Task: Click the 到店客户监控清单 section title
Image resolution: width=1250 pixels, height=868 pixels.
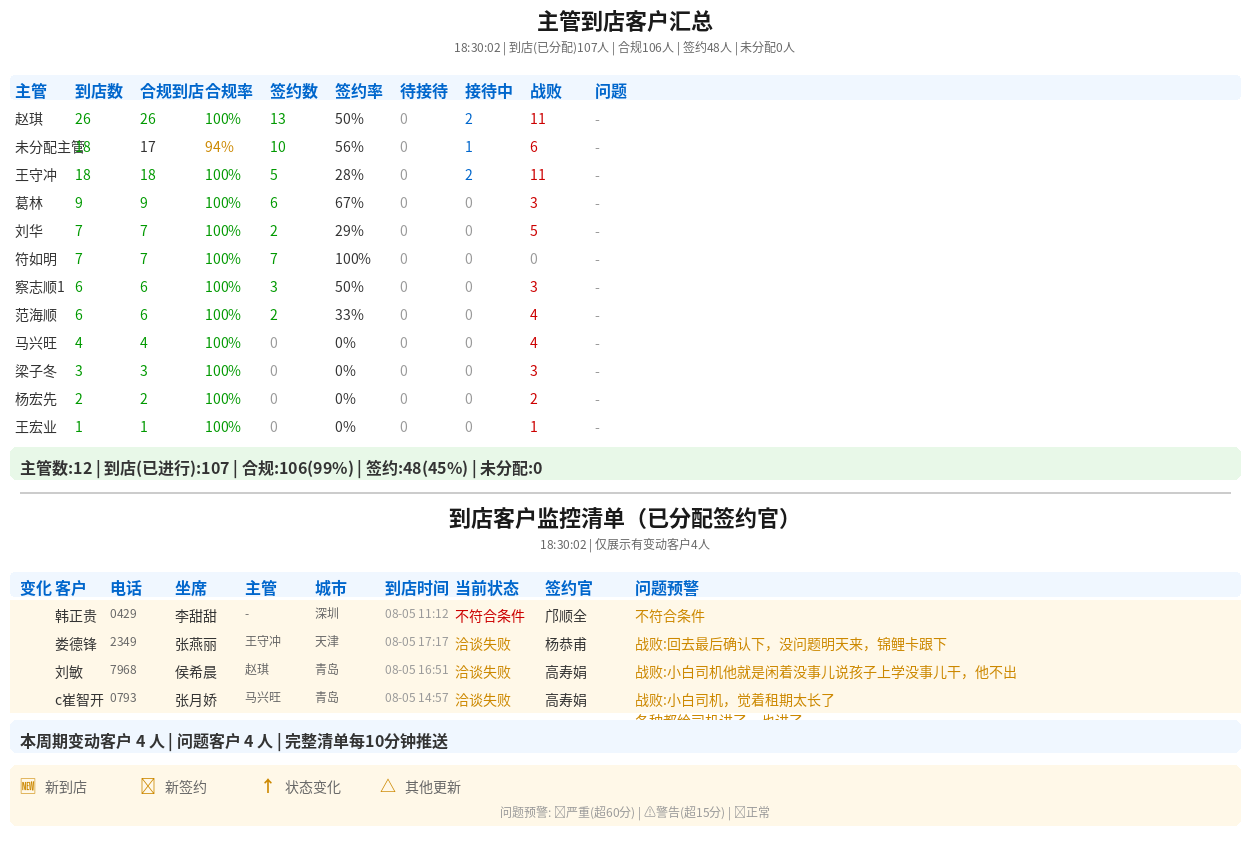Action: [625, 518]
